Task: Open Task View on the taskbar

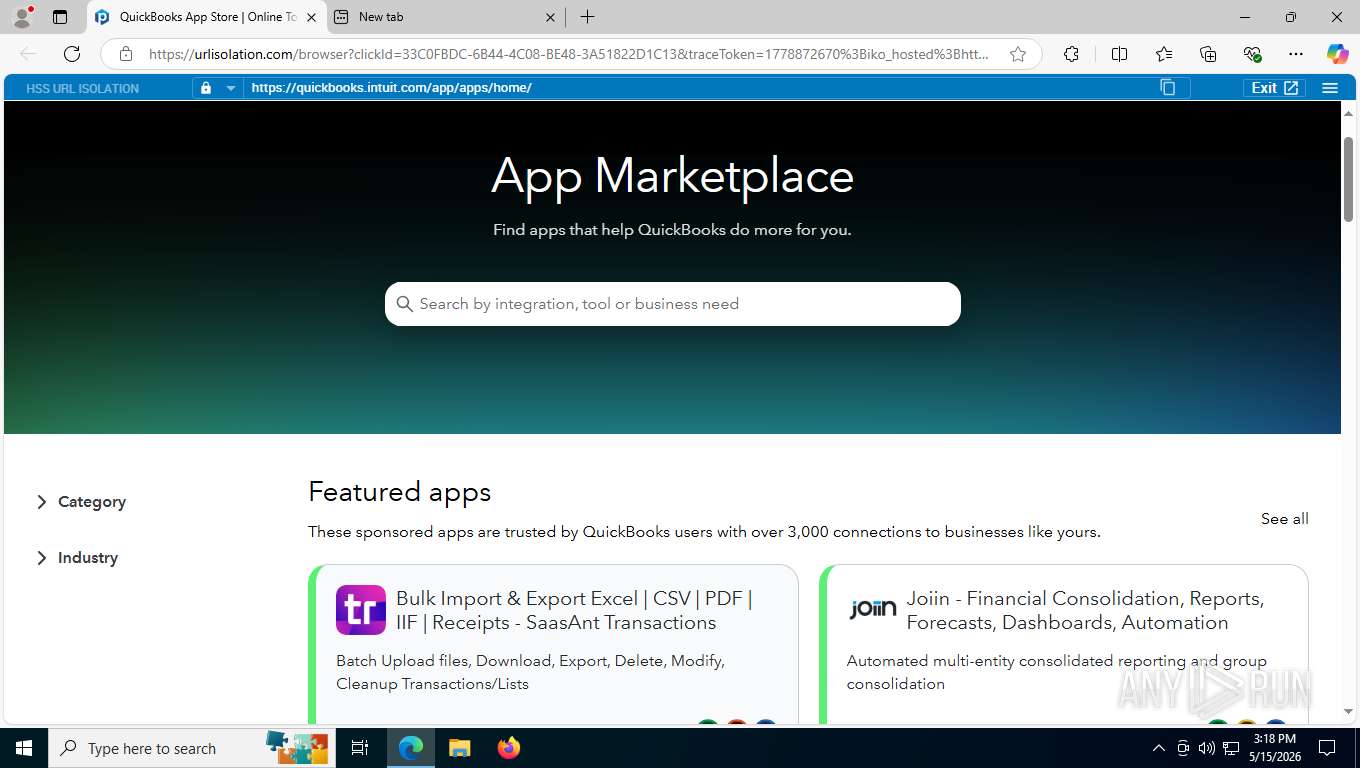Action: pyautogui.click(x=360, y=748)
